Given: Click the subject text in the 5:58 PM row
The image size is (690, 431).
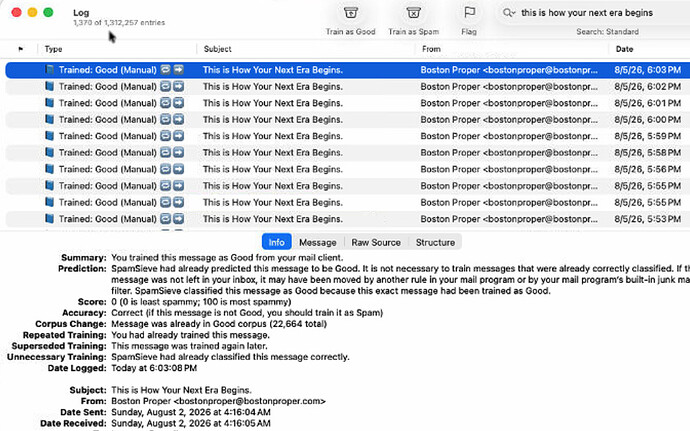Looking at the screenshot, I should (272, 152).
